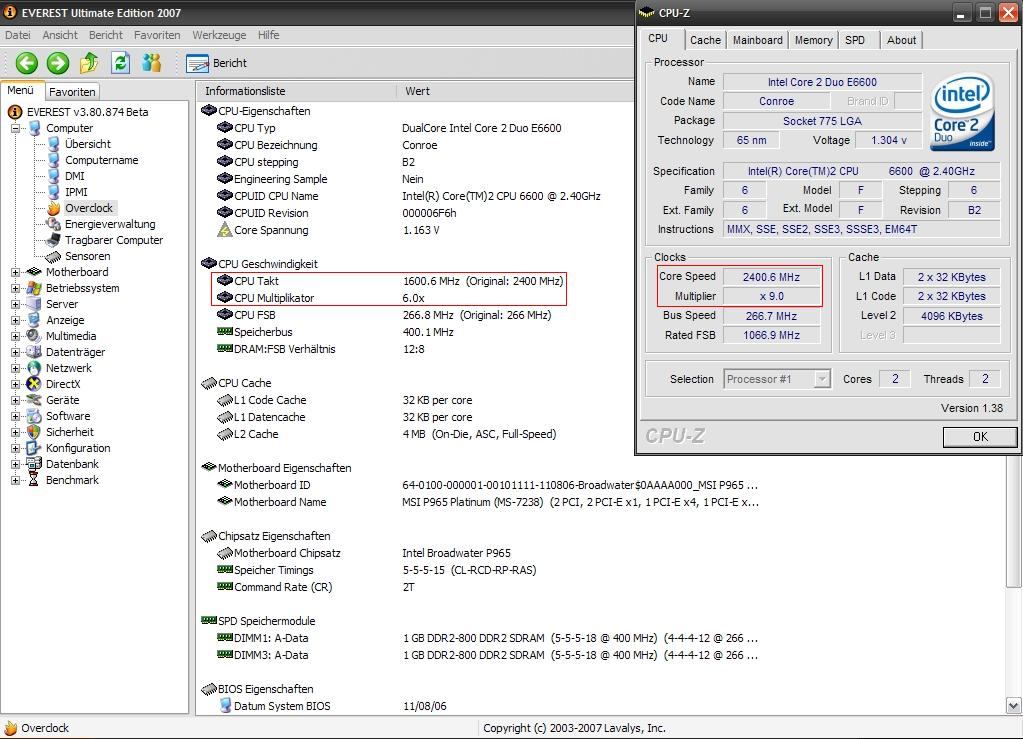This screenshot has width=1023, height=739.
Task: Open the Sensoren tree item
Action: coord(87,256)
